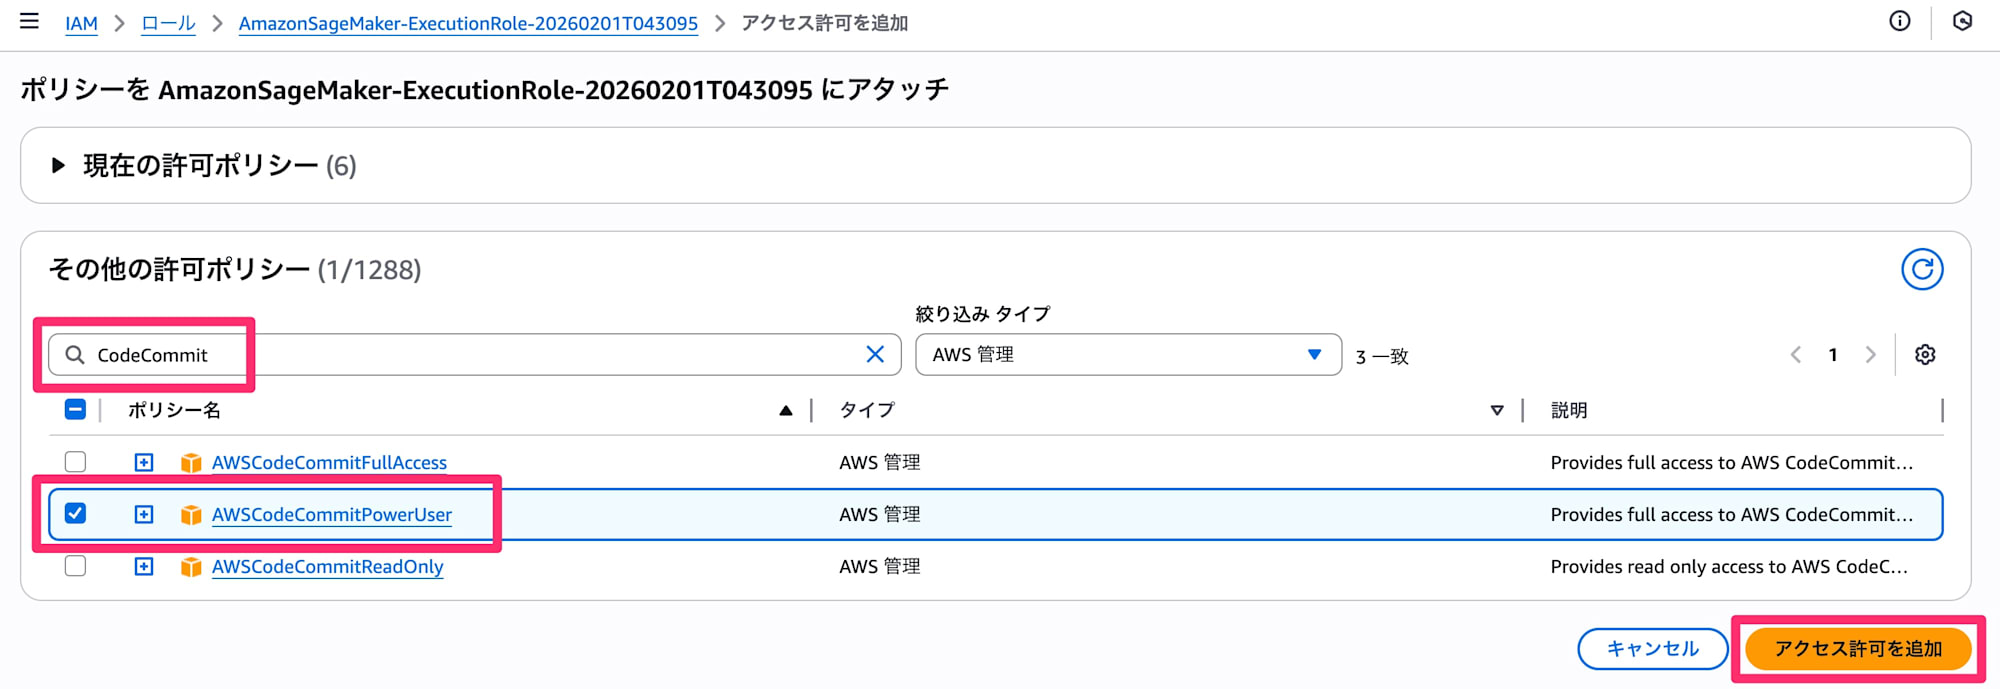Expand 現在の許可ポリシー section
Screen dimensions: 2000x689
(x=59, y=165)
